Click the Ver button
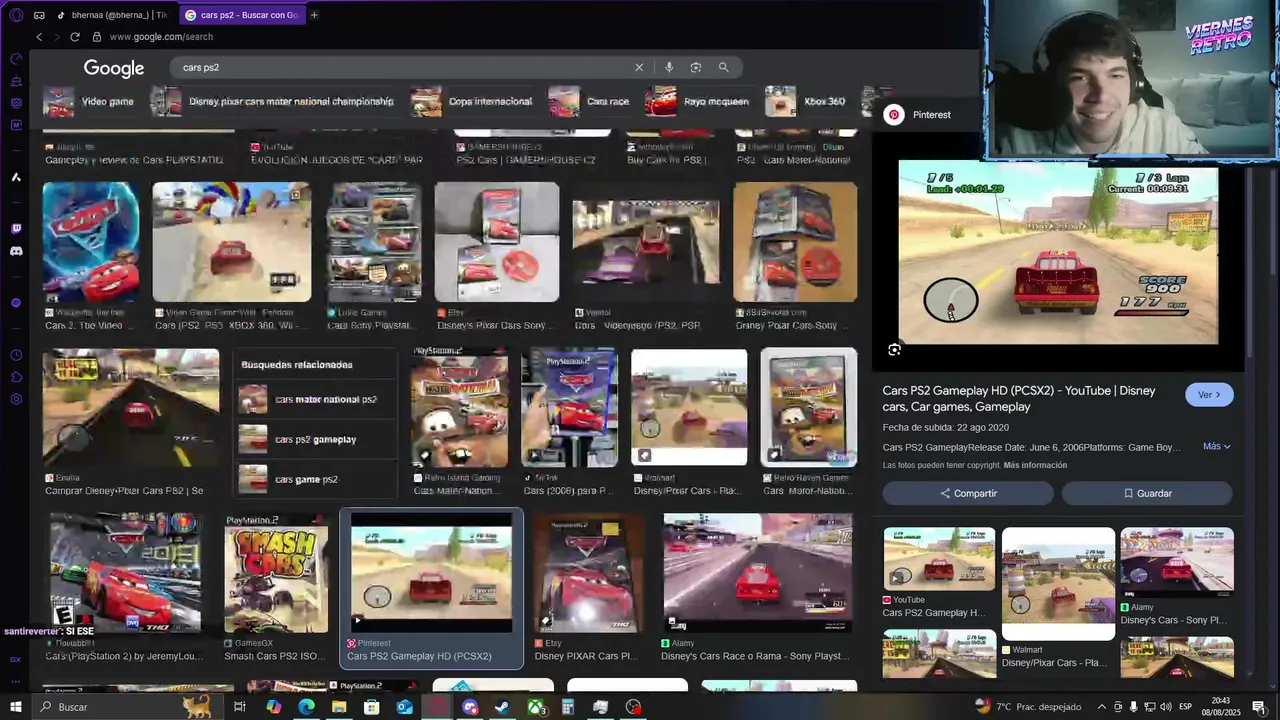 [x=1209, y=395]
